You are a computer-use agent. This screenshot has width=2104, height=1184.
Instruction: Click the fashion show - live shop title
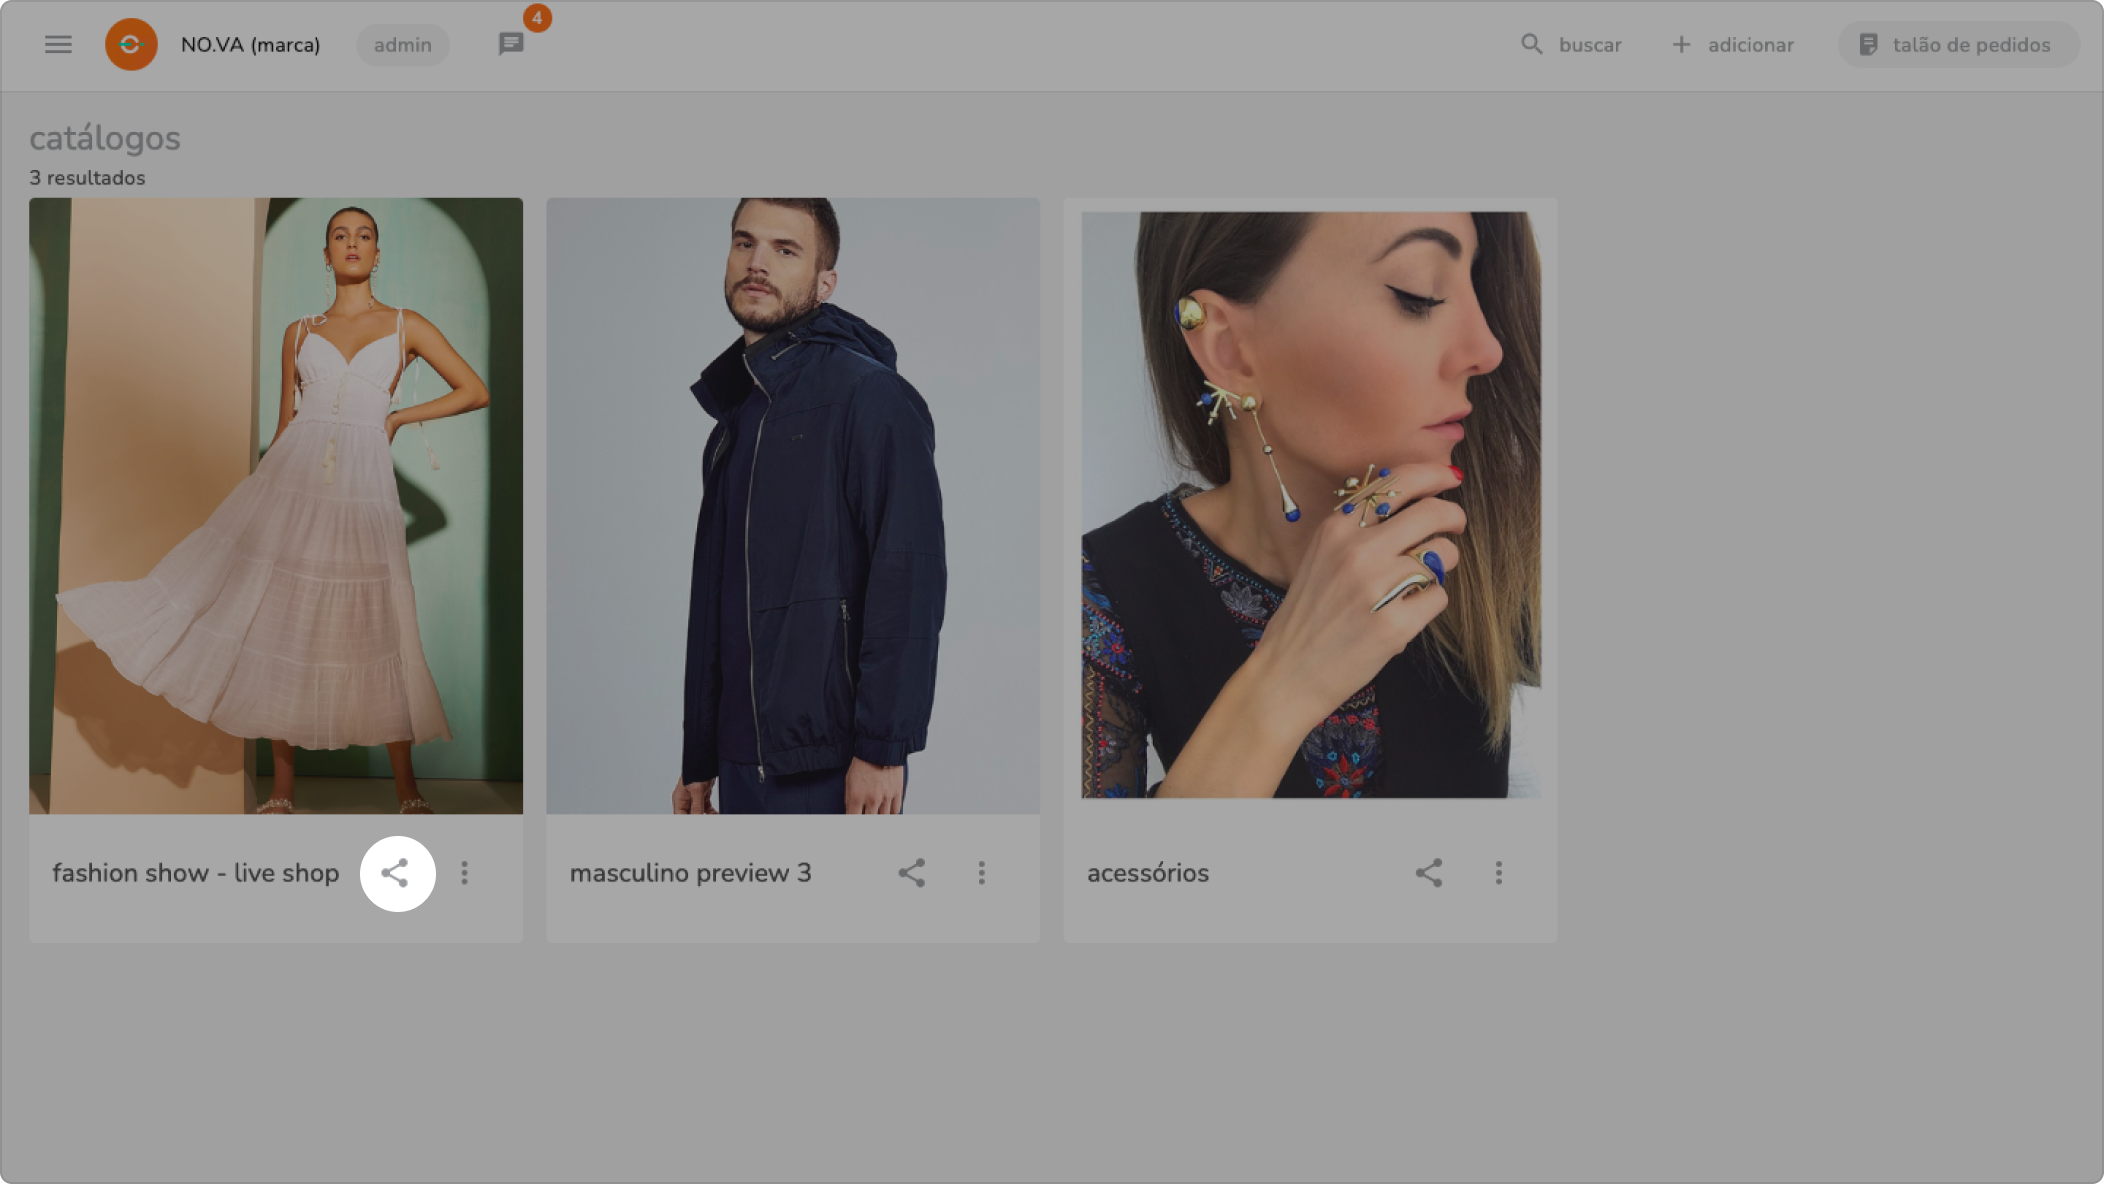pos(196,873)
